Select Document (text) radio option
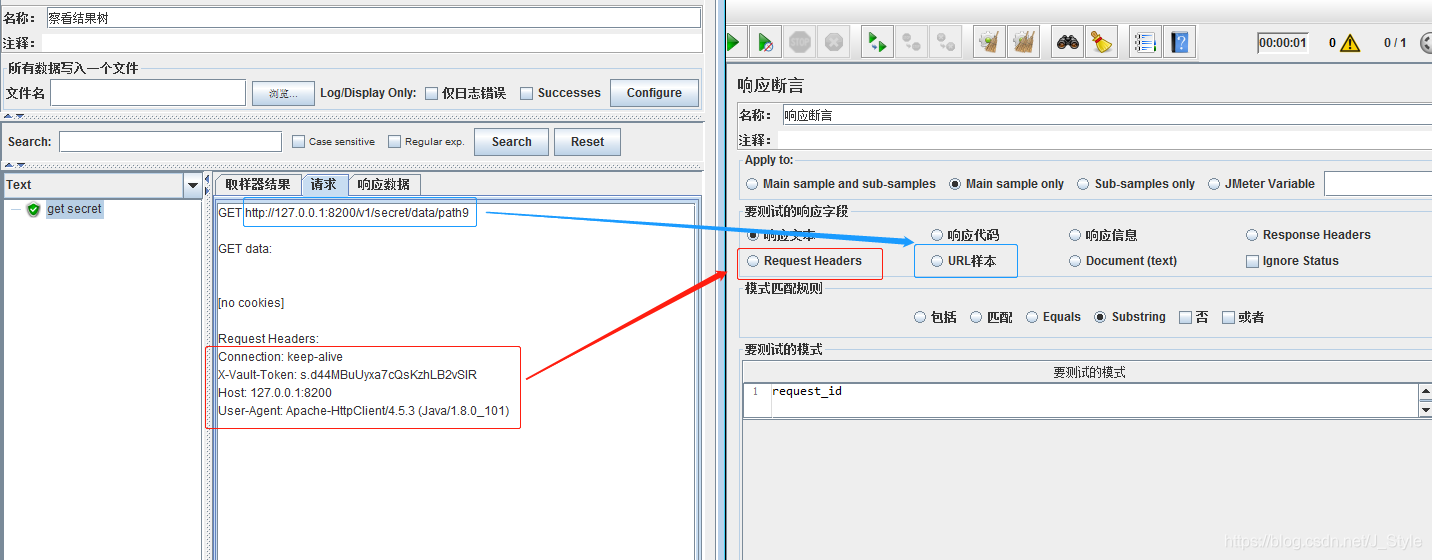The width and height of the screenshot is (1432, 560). (x=1076, y=261)
